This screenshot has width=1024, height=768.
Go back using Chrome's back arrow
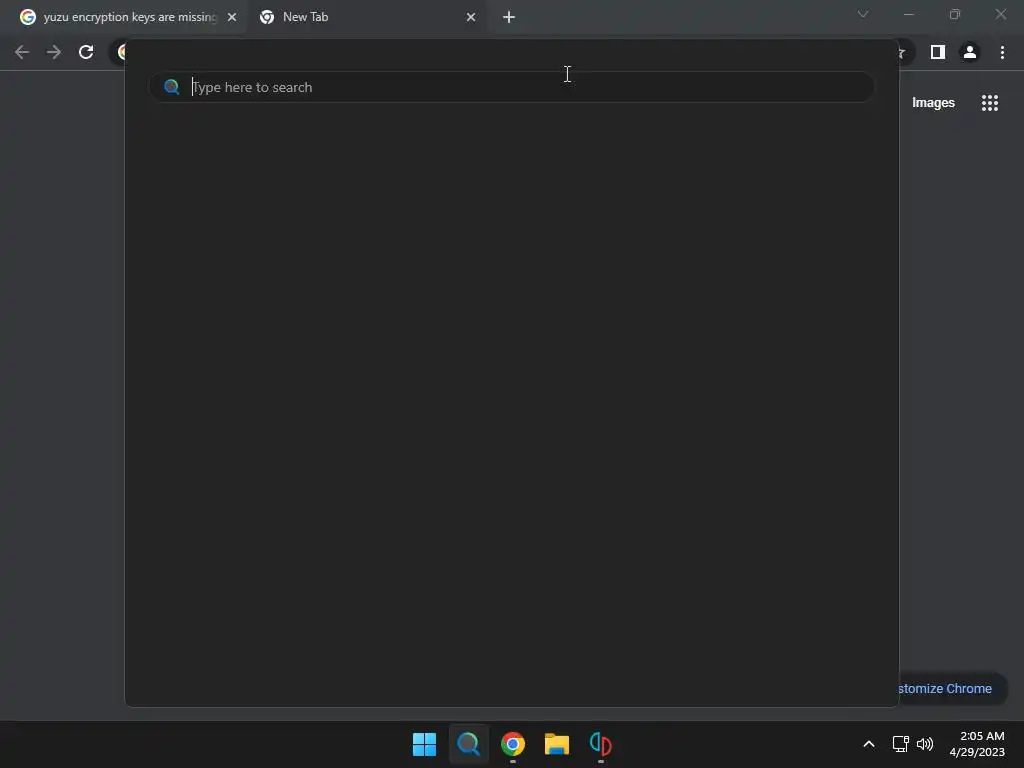[x=22, y=52]
